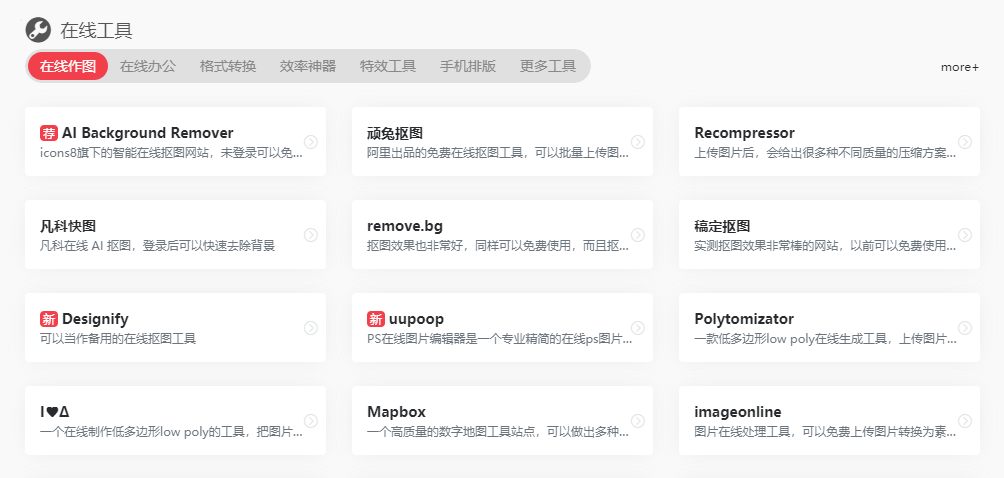Click arrow icon on uupoop card

pos(638,328)
